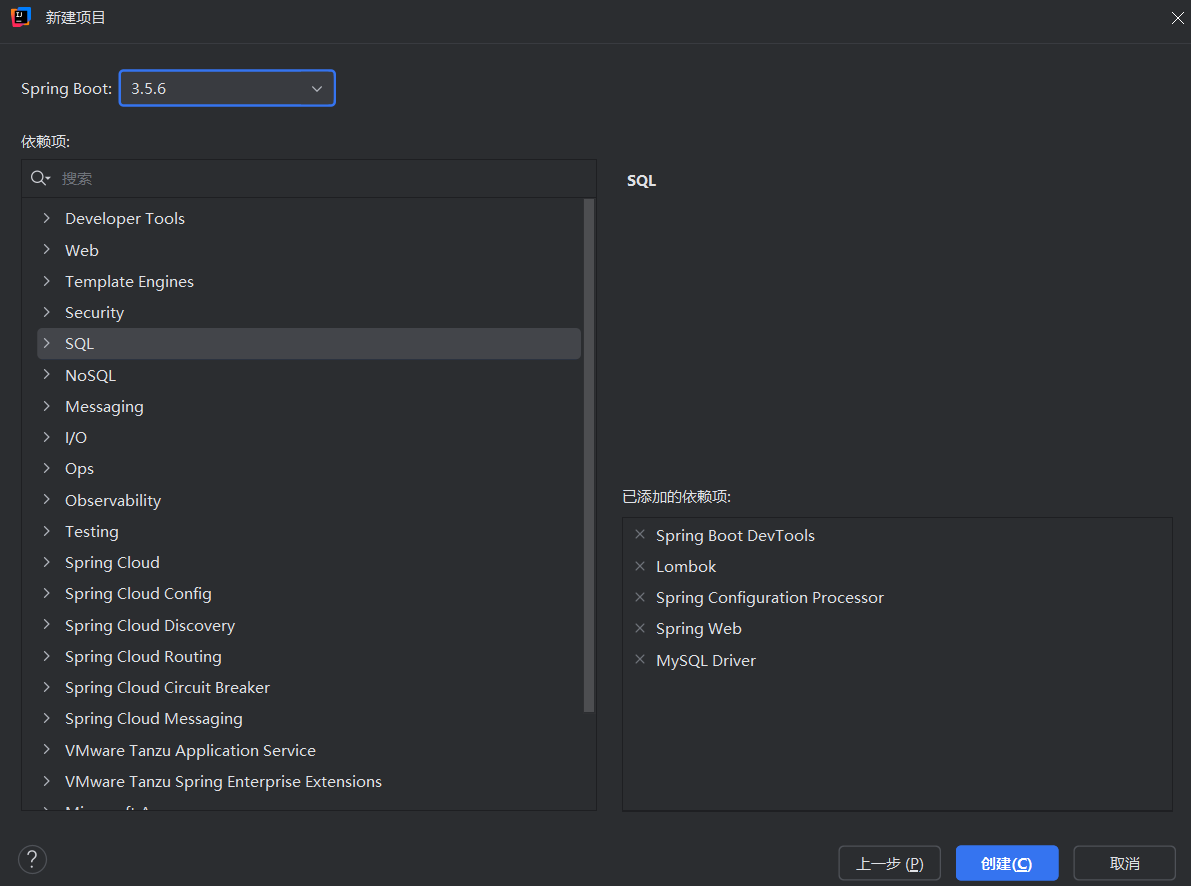
Task: Remove Spring Web dependency via X
Action: click(x=640, y=628)
